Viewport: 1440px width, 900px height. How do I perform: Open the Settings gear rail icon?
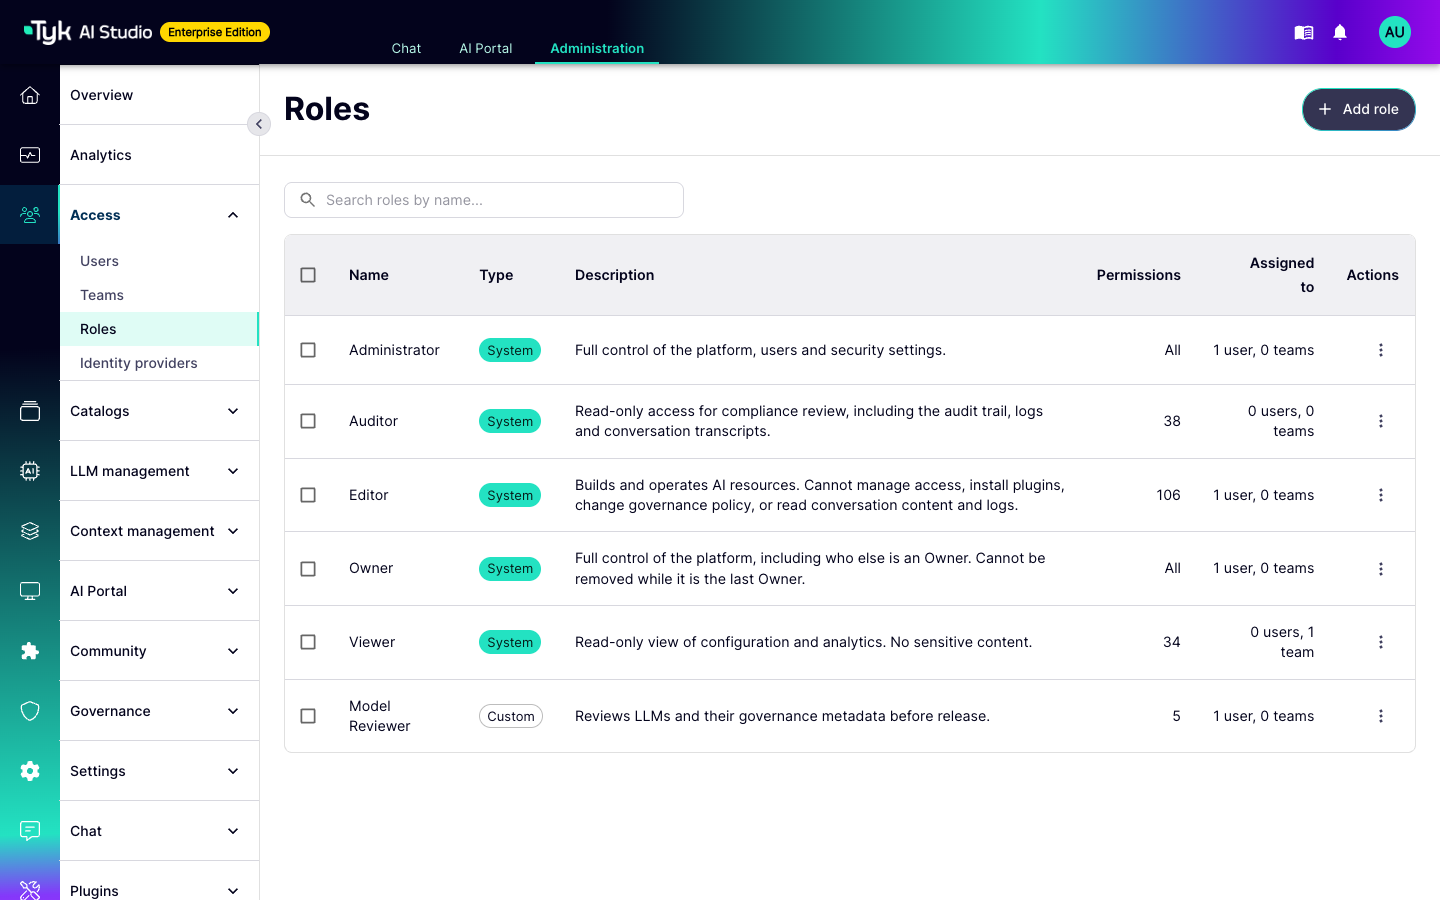(x=30, y=771)
